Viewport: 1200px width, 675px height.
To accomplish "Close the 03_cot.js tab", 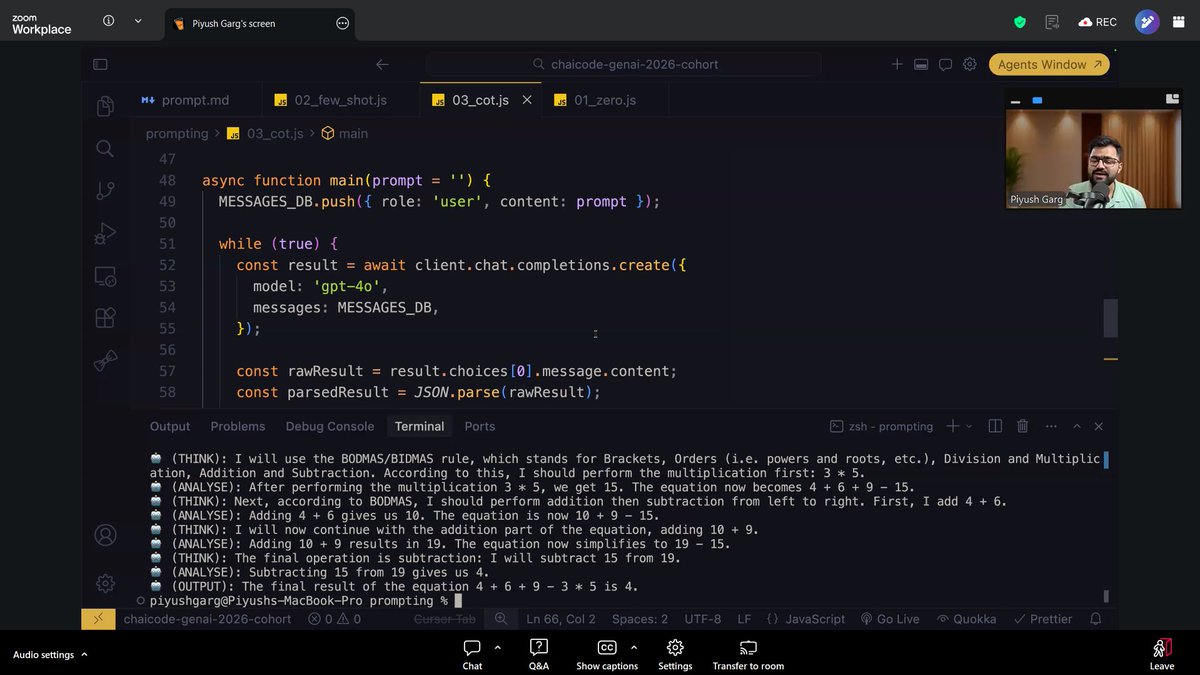I will click(x=527, y=100).
